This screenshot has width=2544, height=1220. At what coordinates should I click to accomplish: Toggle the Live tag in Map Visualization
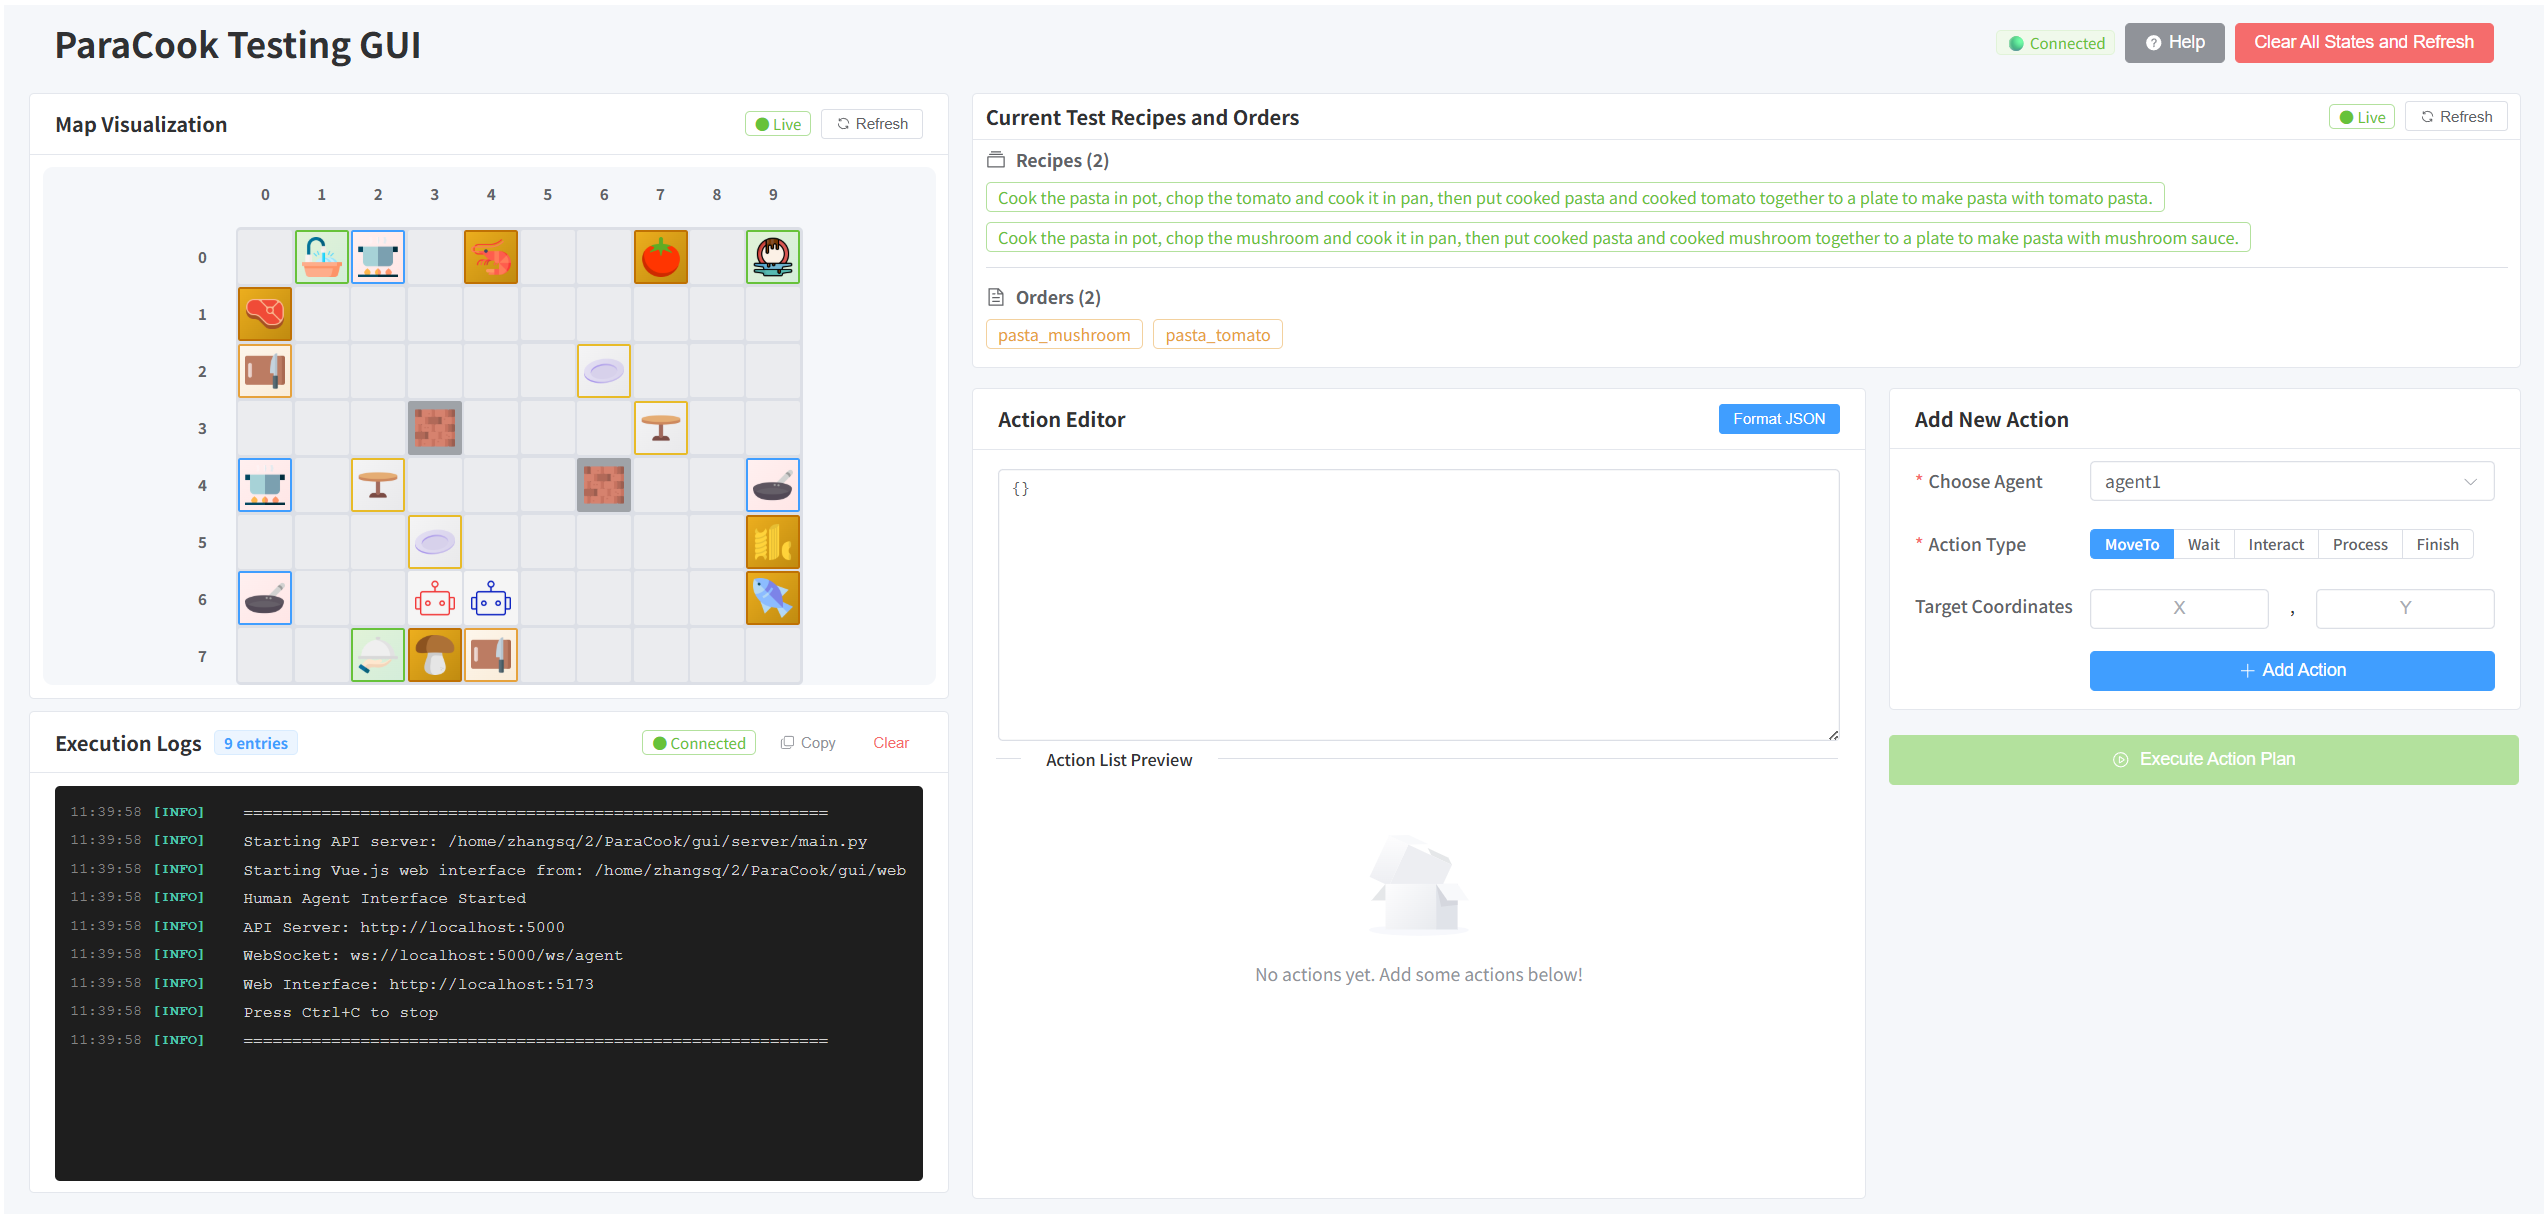point(778,124)
